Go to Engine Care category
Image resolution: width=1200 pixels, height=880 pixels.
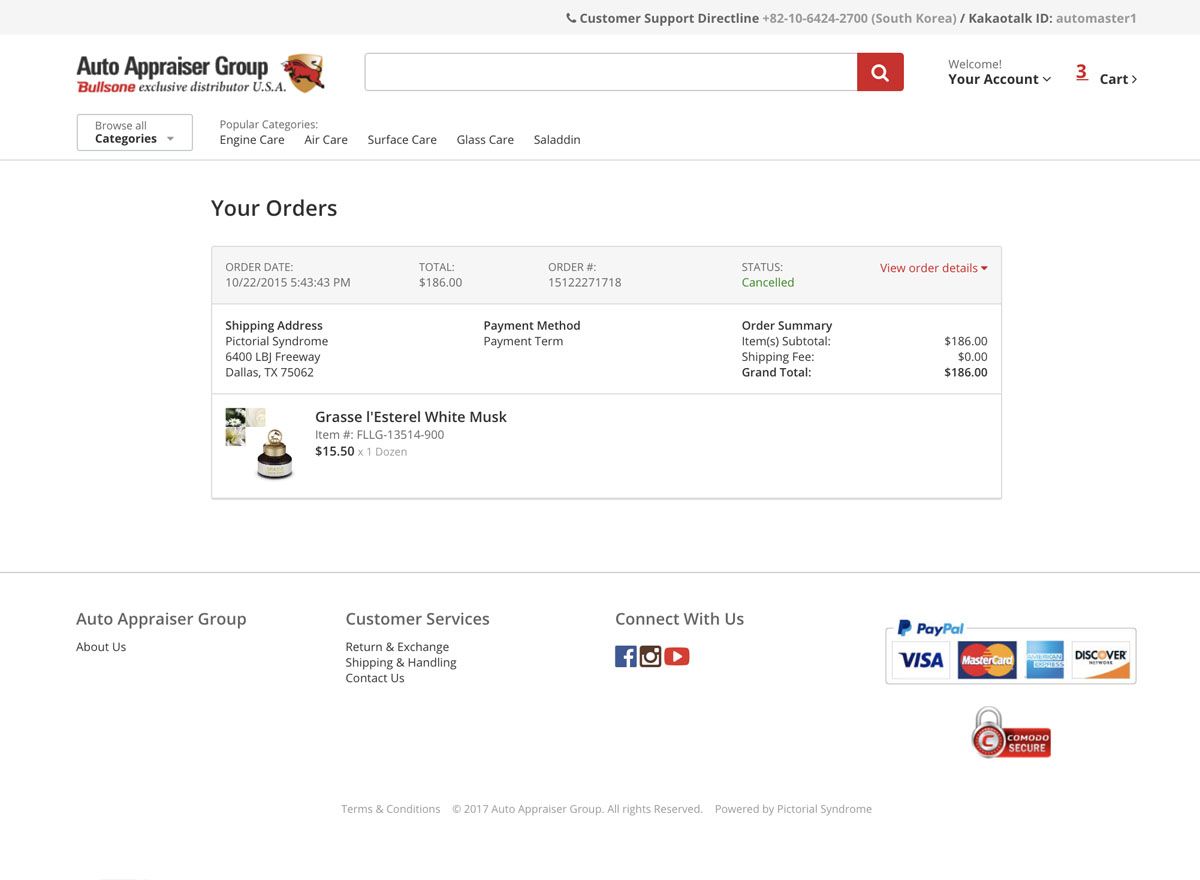[x=252, y=140]
